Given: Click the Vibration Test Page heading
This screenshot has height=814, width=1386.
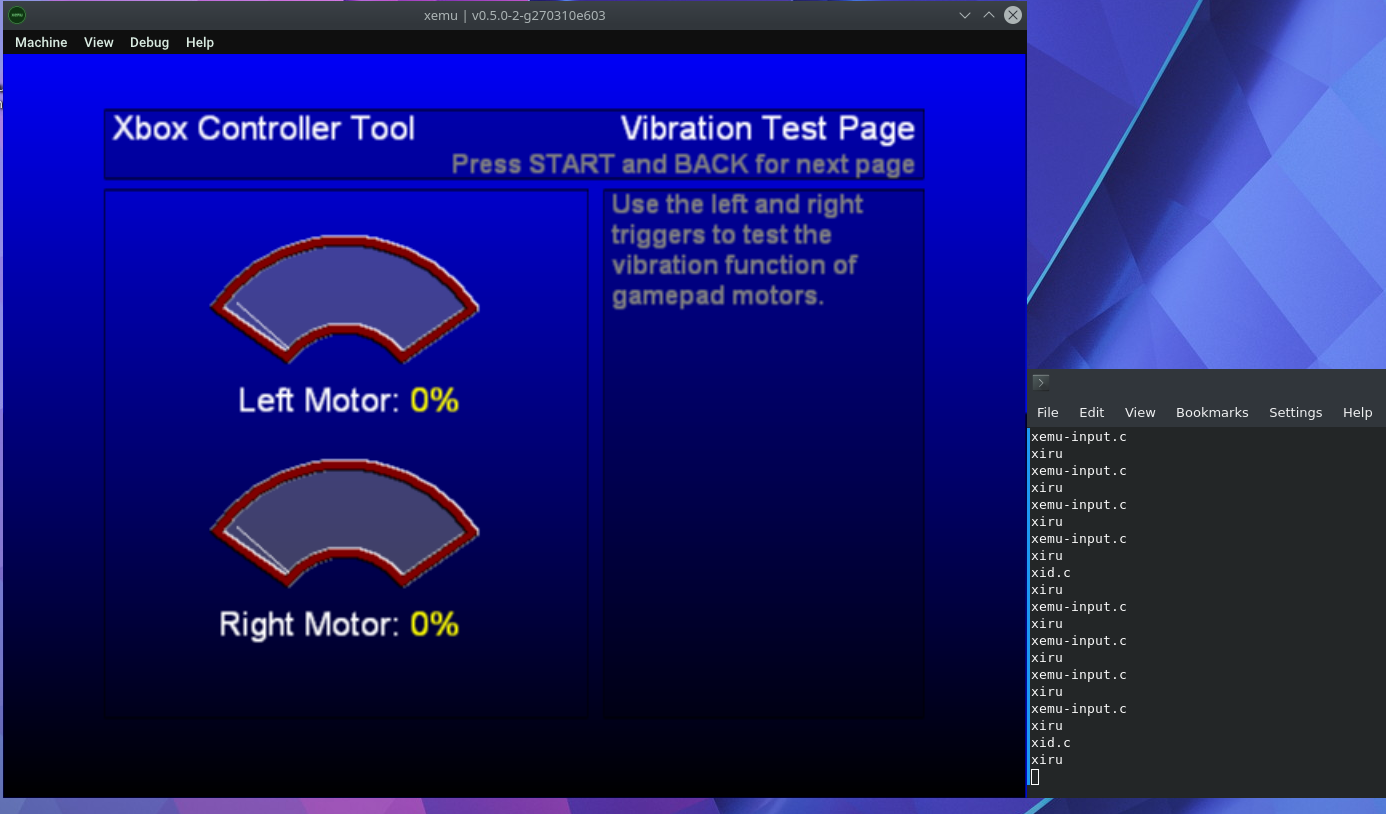Looking at the screenshot, I should click(x=766, y=128).
